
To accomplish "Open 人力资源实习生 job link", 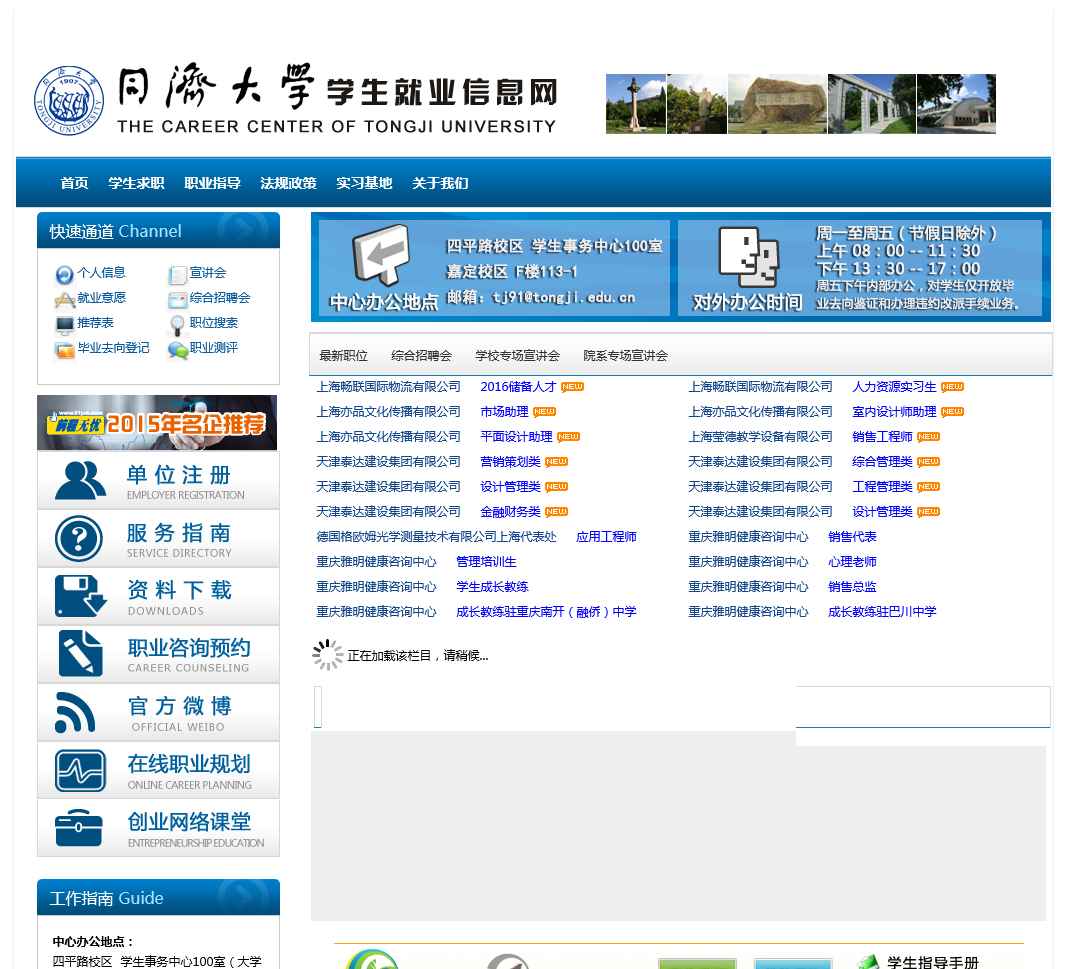I will [894, 387].
